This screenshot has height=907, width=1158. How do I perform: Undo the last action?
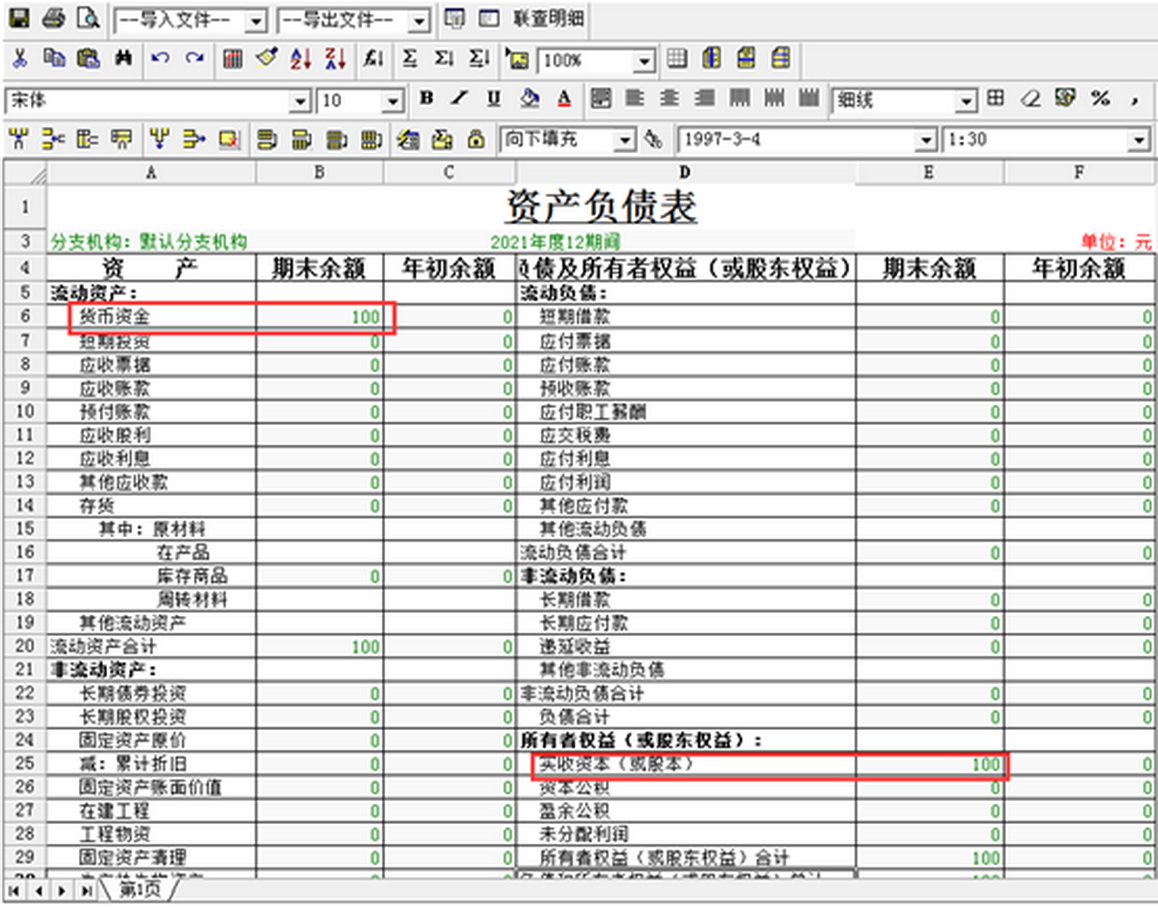coord(159,59)
